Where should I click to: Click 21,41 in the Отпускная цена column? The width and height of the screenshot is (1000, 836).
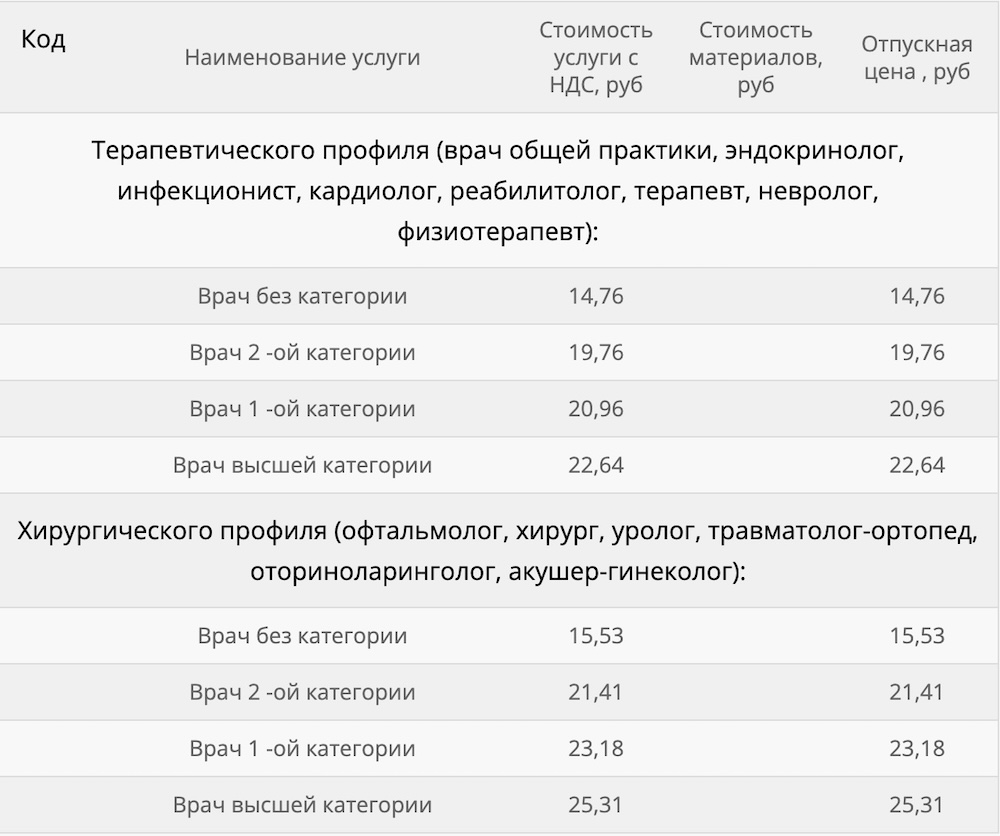click(x=917, y=692)
